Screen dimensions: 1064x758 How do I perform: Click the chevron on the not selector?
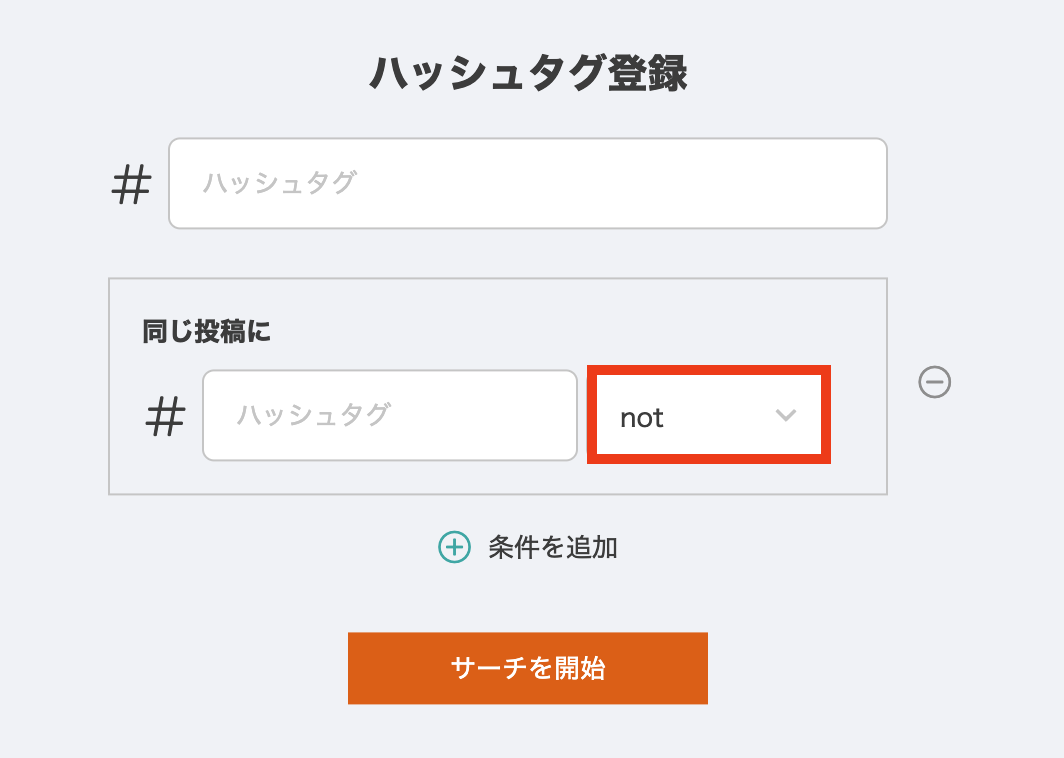[x=785, y=415]
